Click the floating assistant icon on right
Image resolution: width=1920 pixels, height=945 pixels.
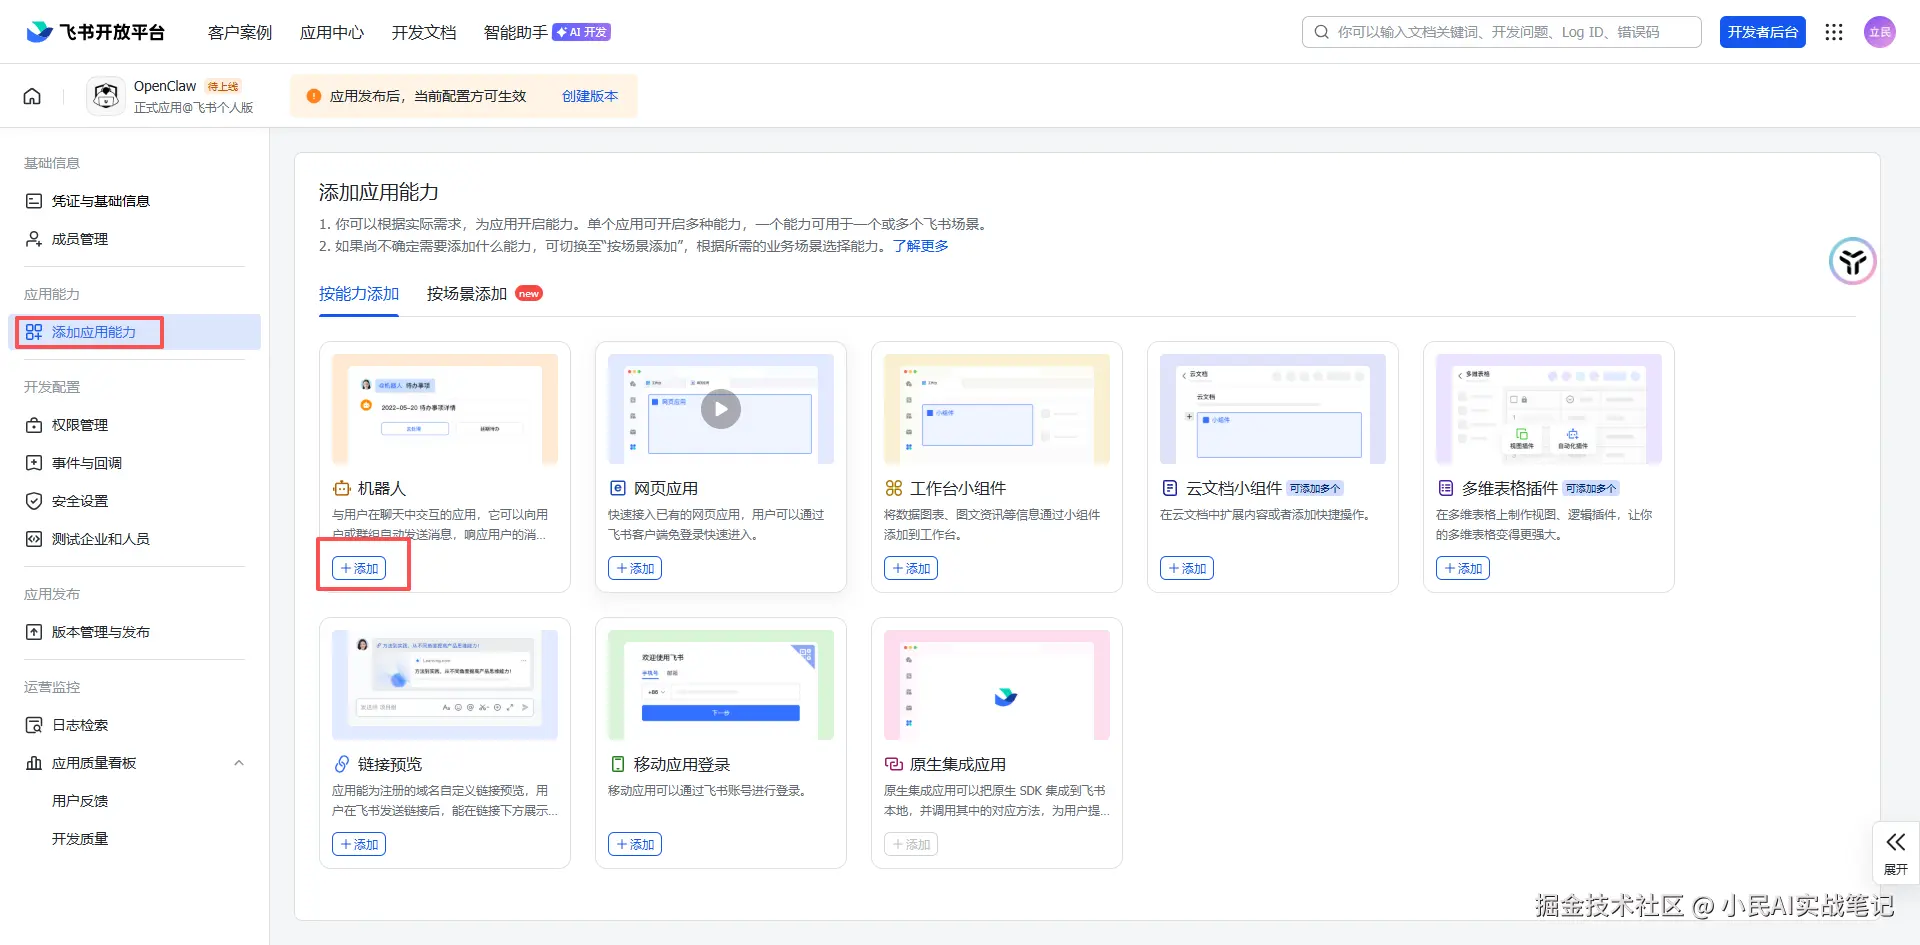point(1852,261)
